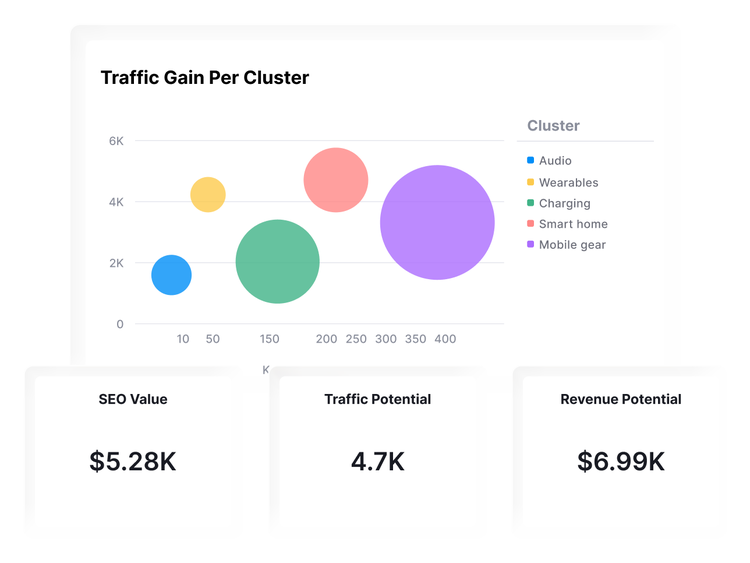Click the Traffic Gain Per Cluster title
Screen dimensions: 750x563
(x=205, y=78)
